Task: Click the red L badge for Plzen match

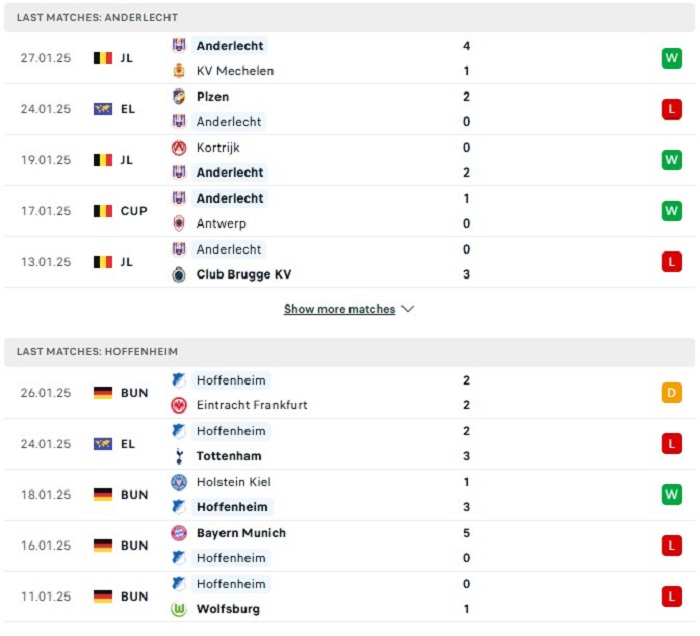Action: pyautogui.click(x=671, y=109)
